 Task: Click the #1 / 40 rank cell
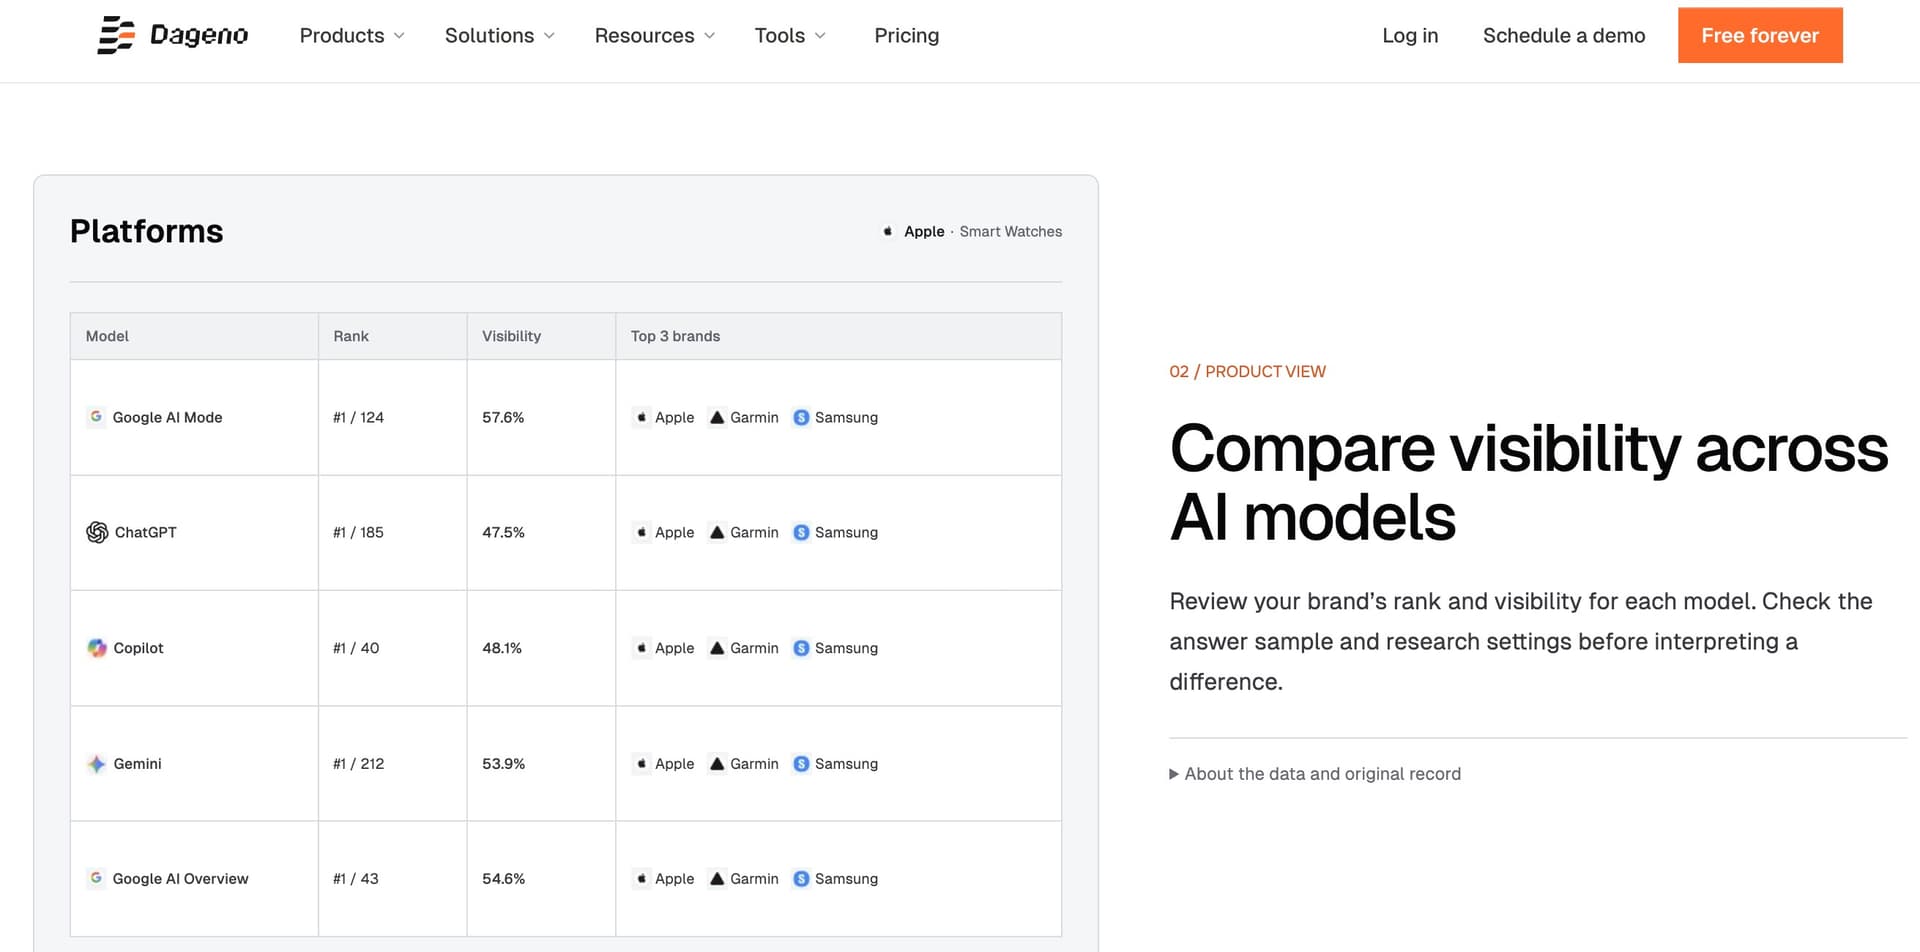click(356, 648)
